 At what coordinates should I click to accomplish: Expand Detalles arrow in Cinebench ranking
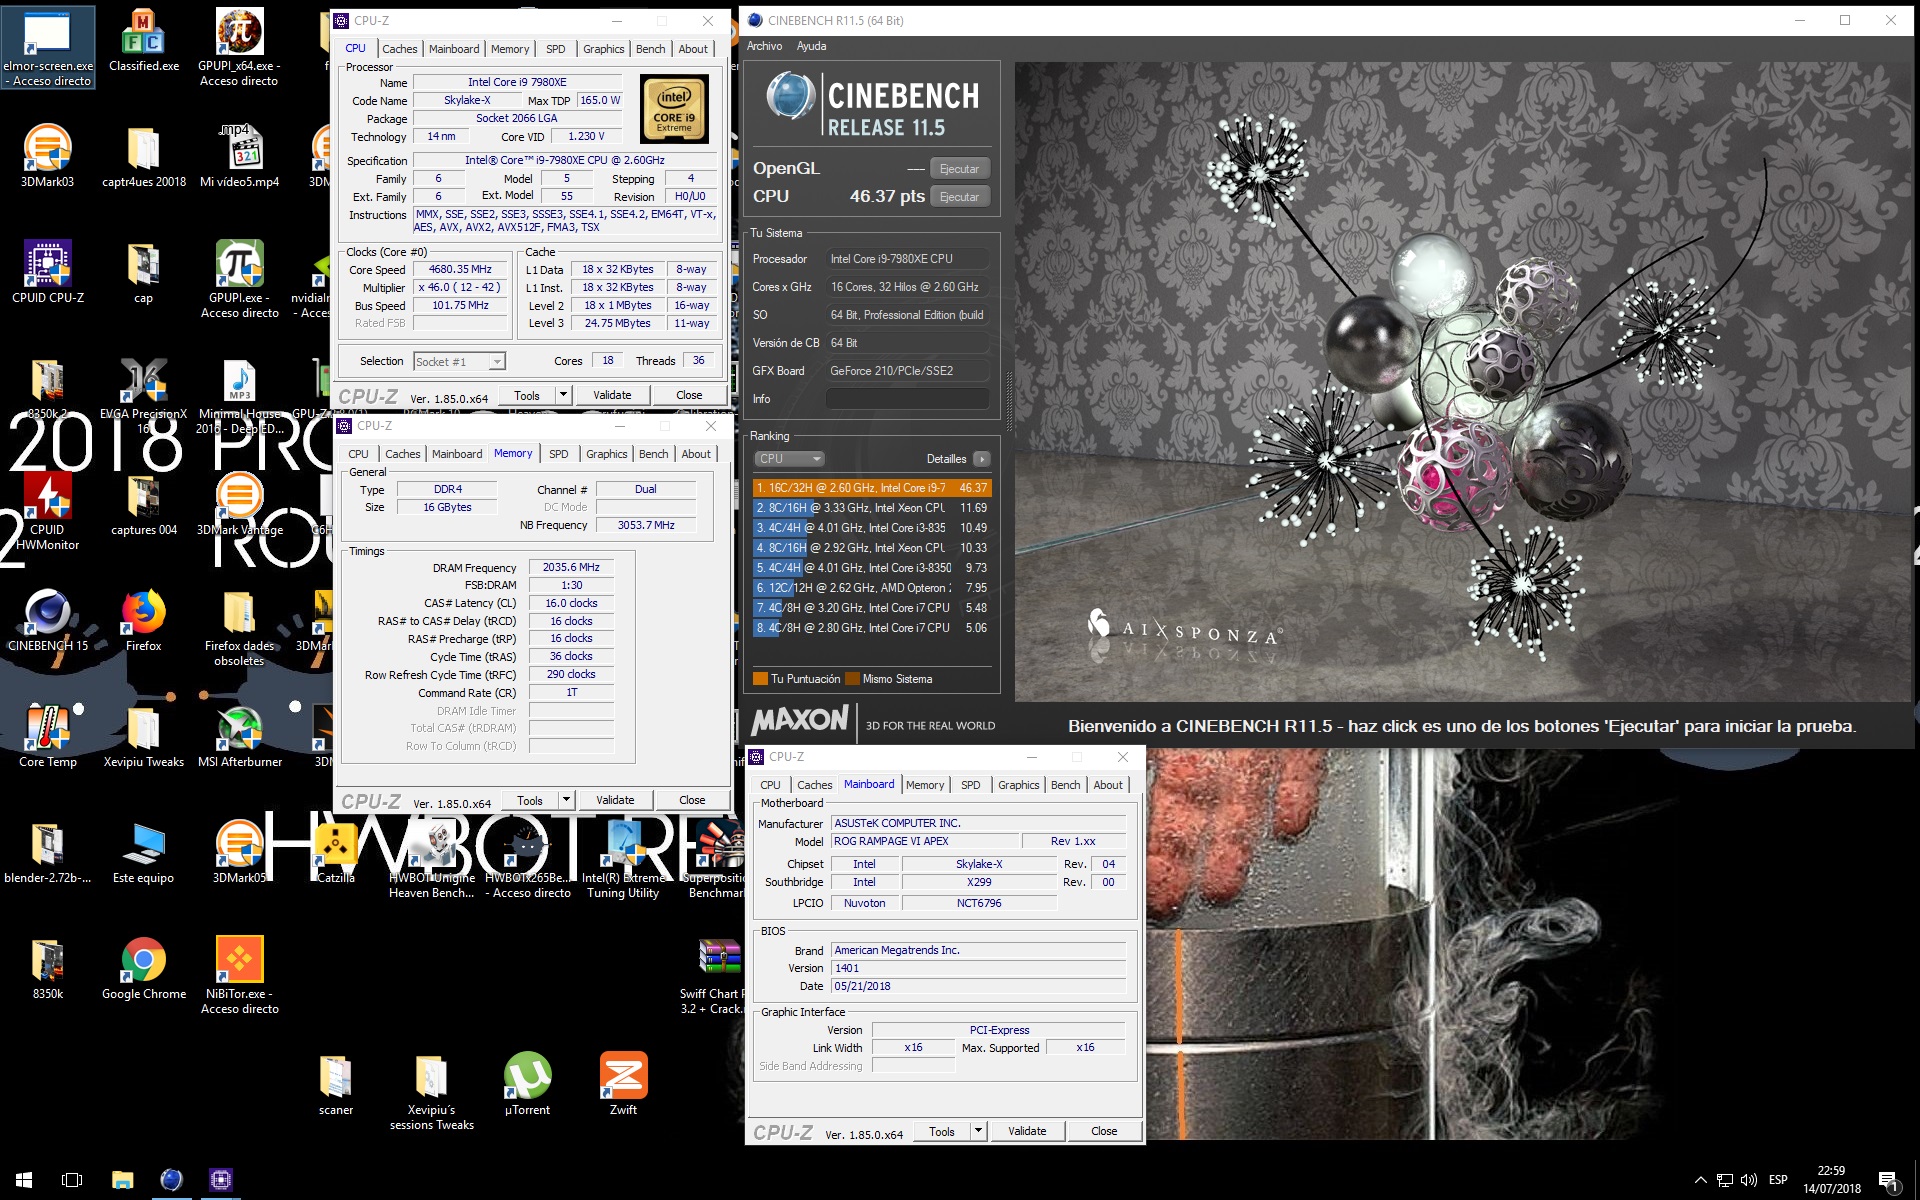[982, 459]
